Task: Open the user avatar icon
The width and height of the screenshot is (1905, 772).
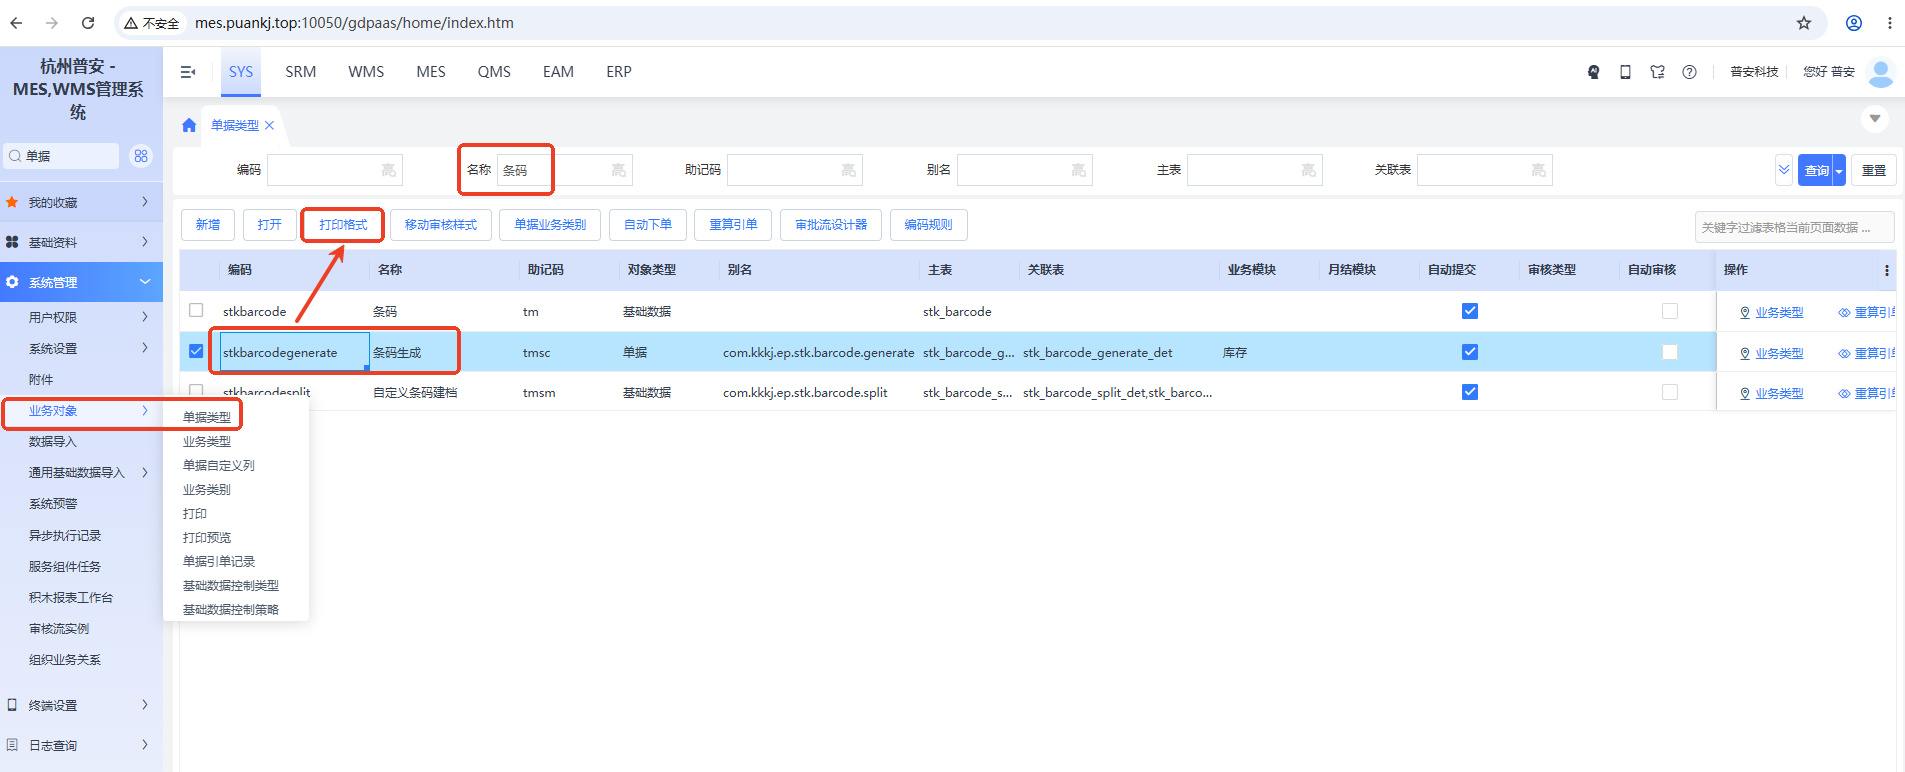Action: [x=1881, y=72]
